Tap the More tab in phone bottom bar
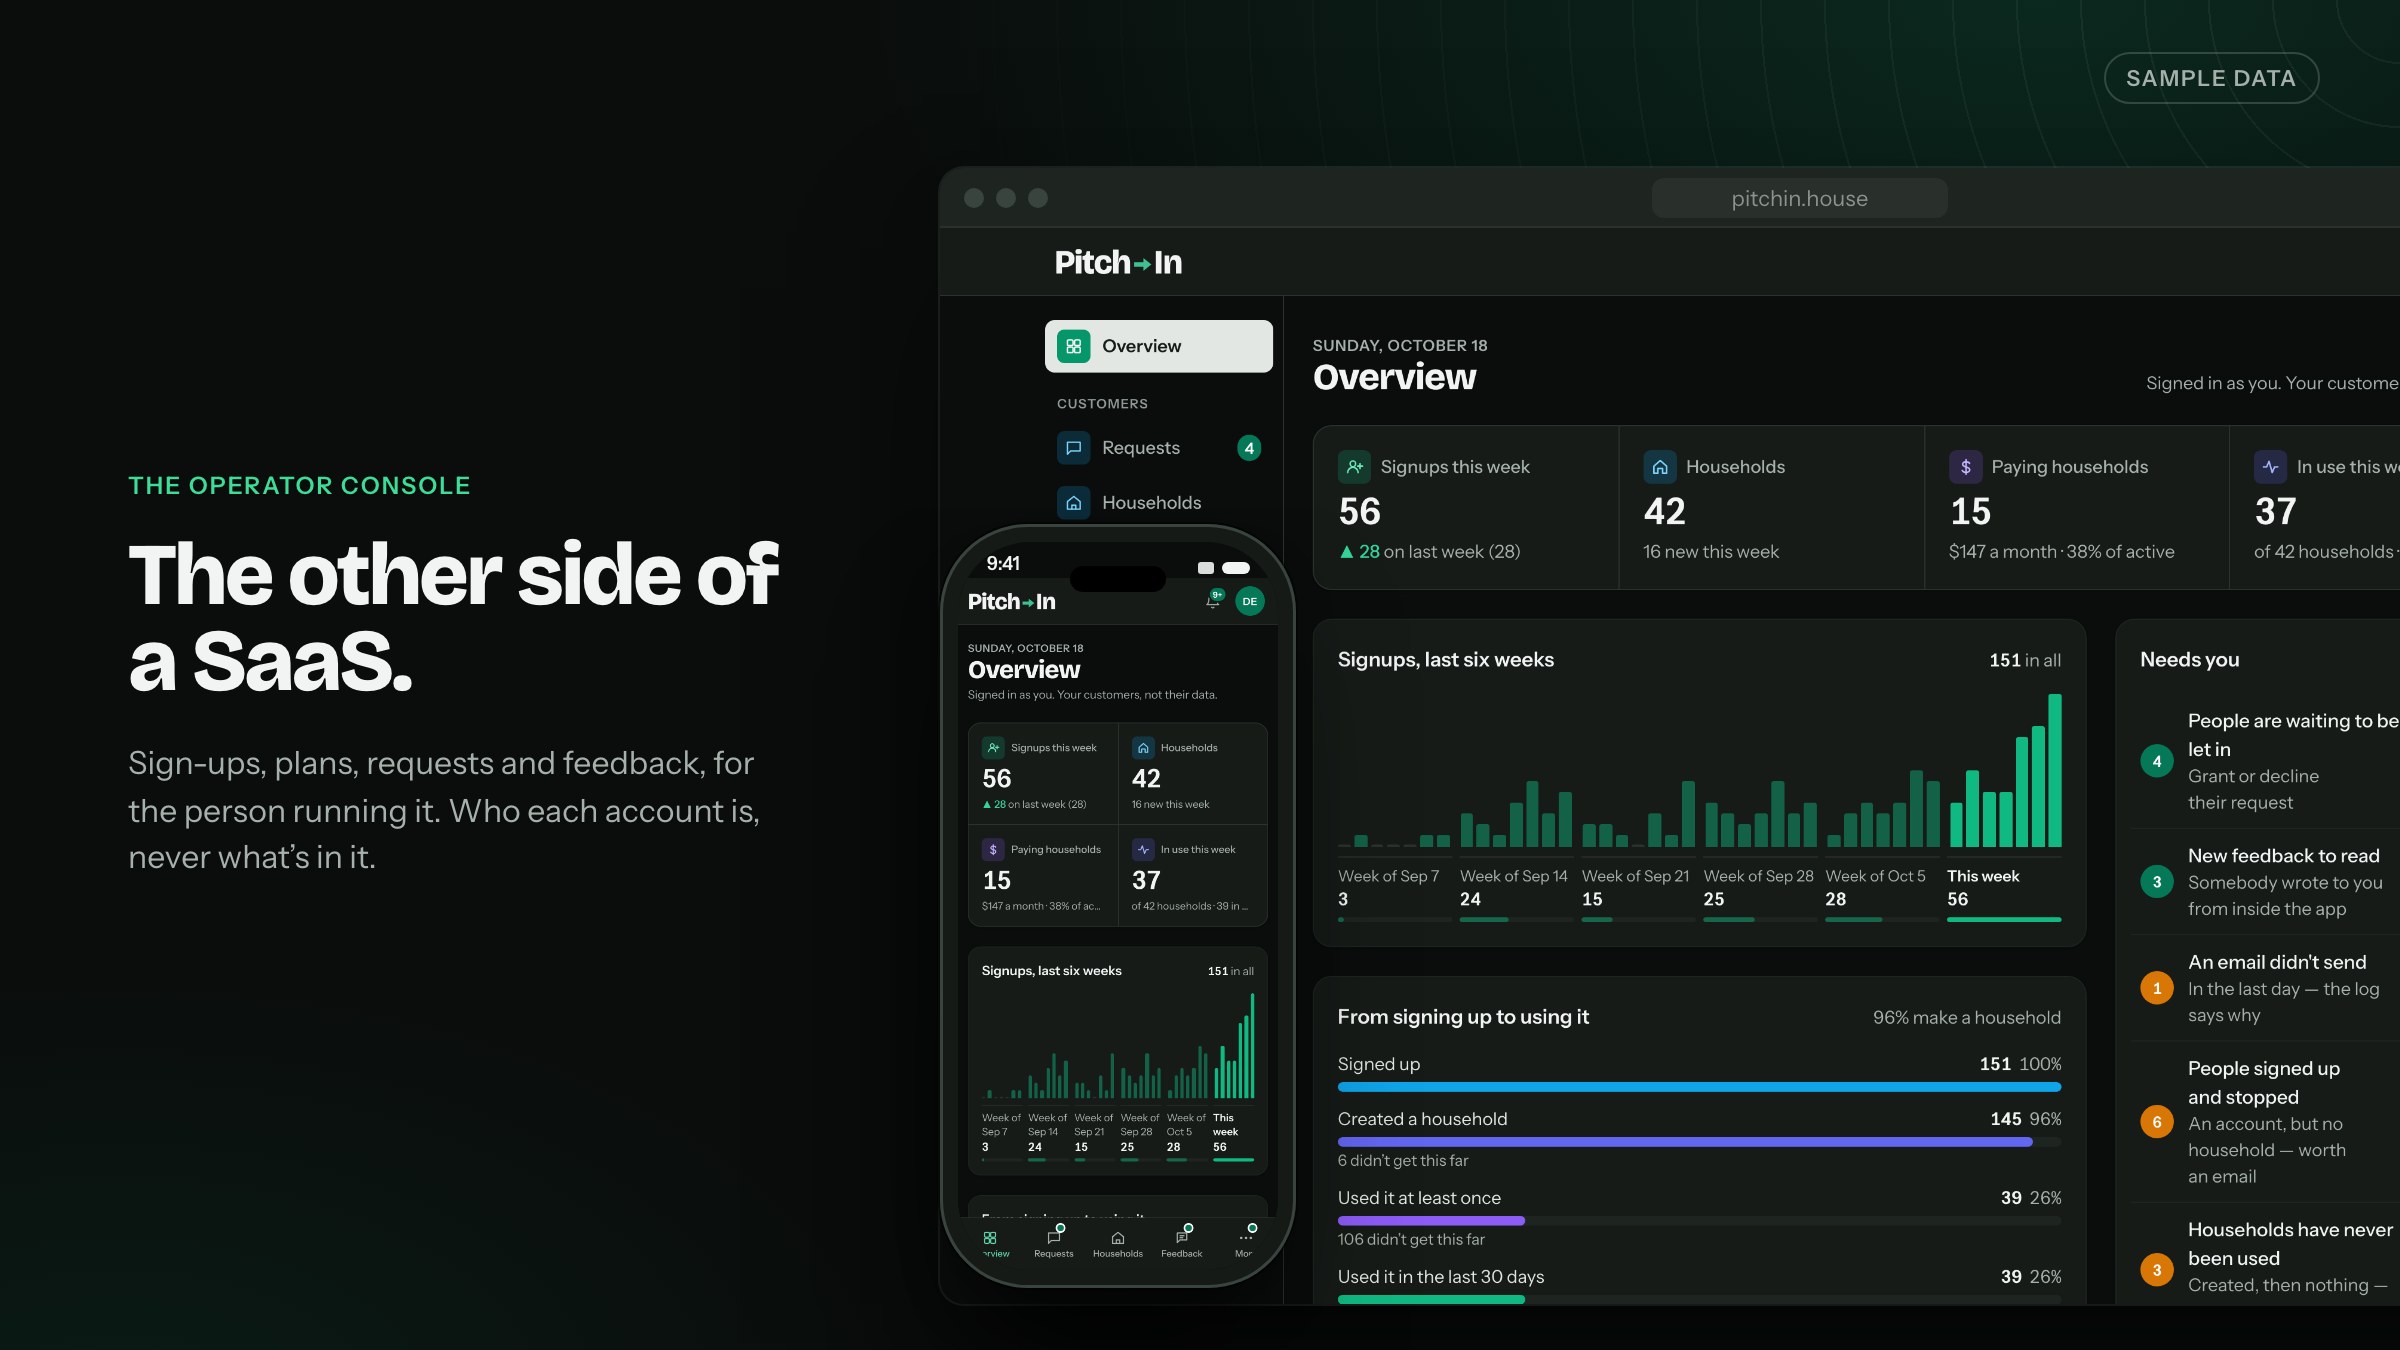 pos(1245,1241)
